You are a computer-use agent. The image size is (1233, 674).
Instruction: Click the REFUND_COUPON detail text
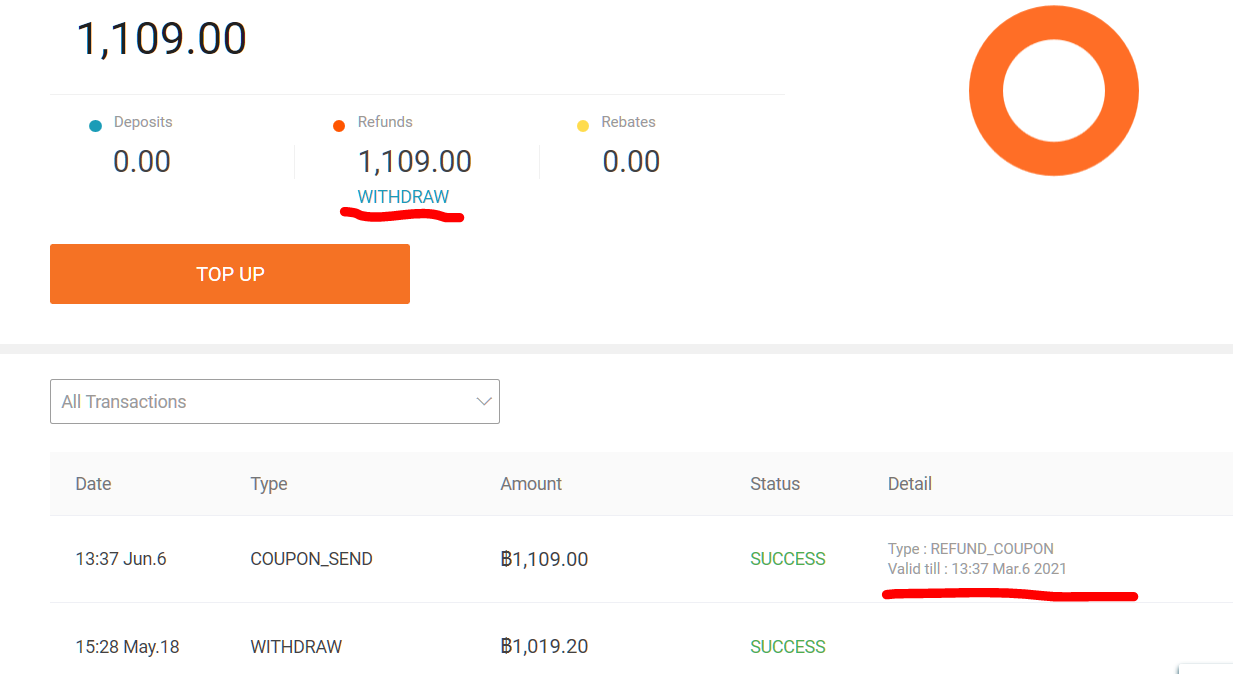click(970, 549)
